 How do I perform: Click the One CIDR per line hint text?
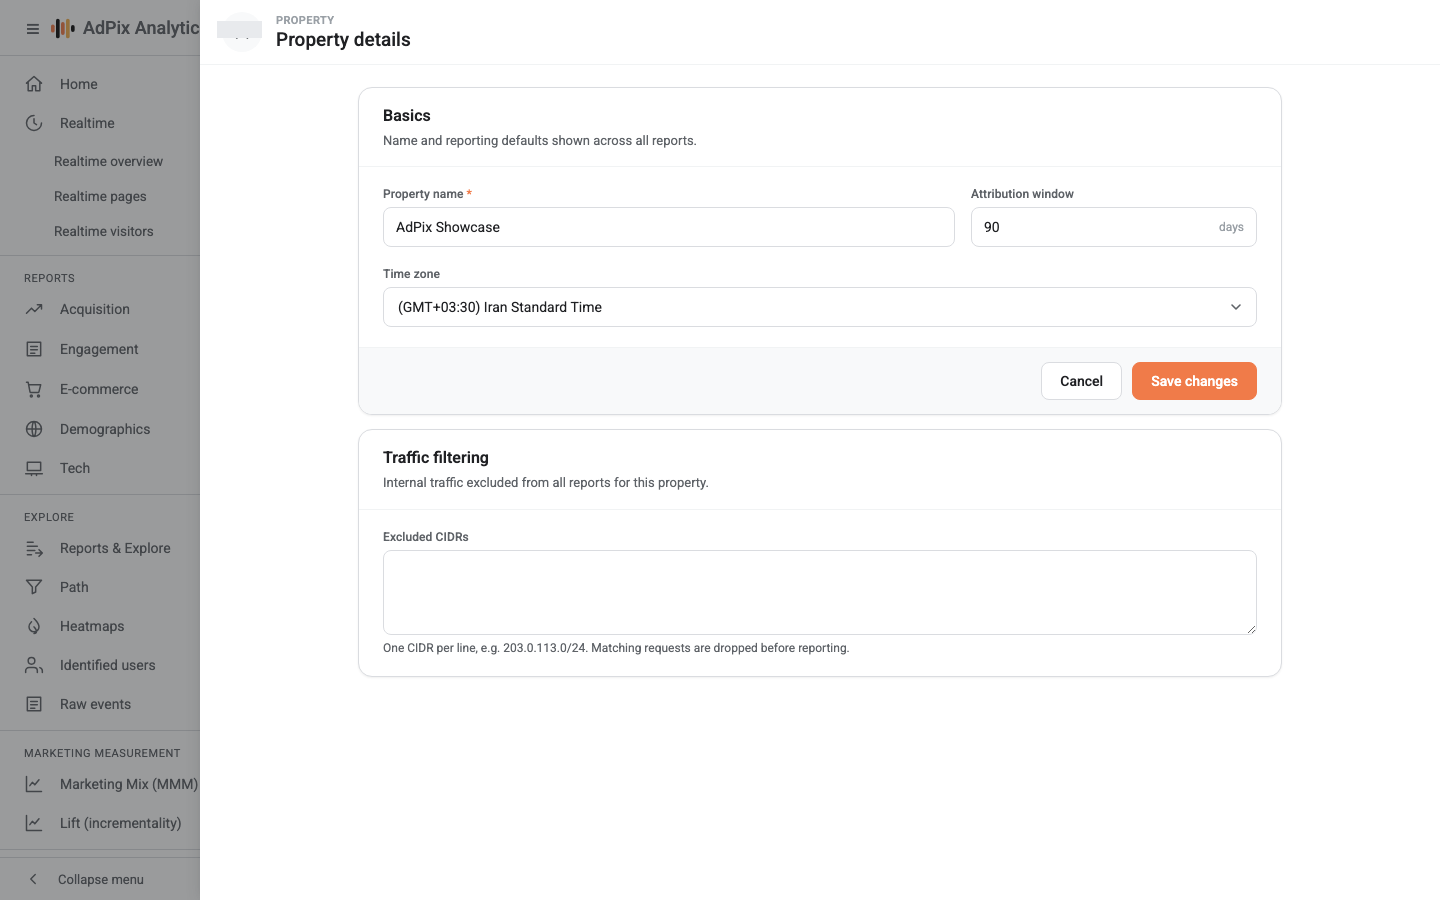616,648
